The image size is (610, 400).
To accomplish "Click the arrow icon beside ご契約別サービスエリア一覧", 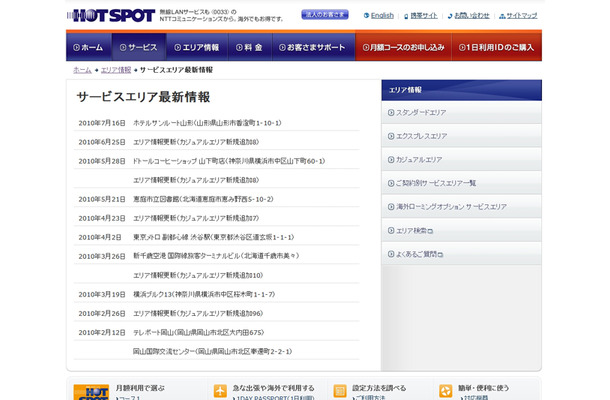I will click(391, 183).
